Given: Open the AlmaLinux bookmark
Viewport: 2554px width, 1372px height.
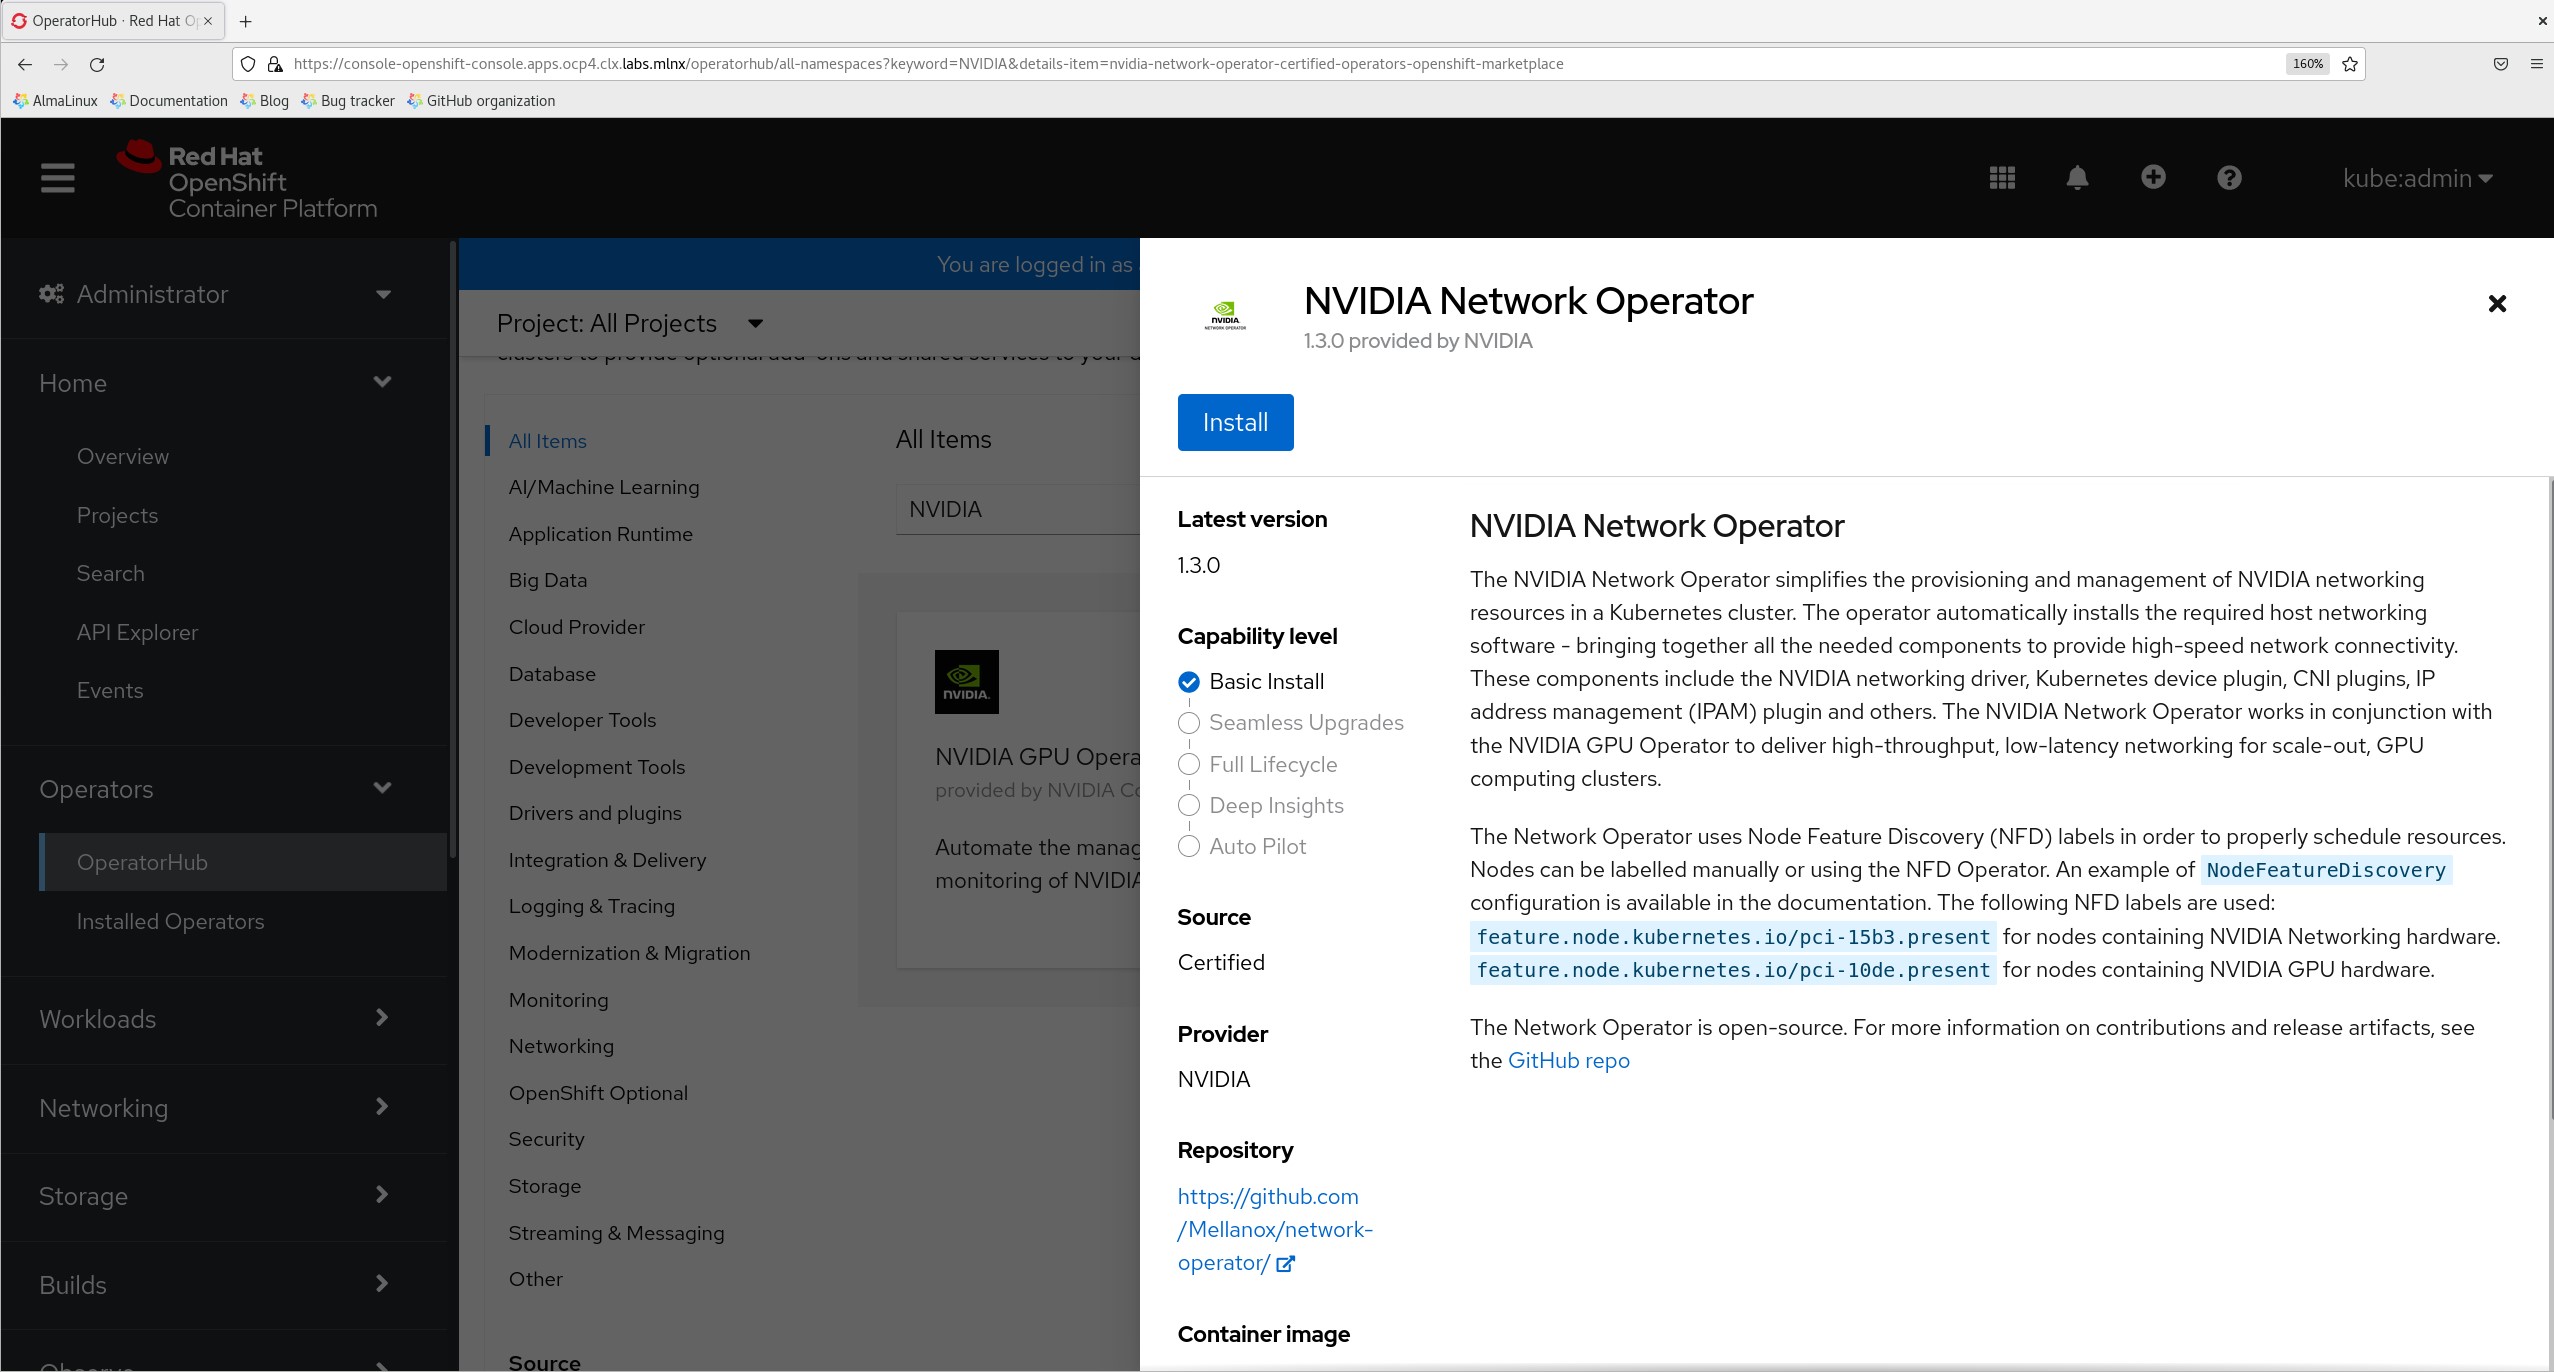Looking at the screenshot, I should coord(55,101).
